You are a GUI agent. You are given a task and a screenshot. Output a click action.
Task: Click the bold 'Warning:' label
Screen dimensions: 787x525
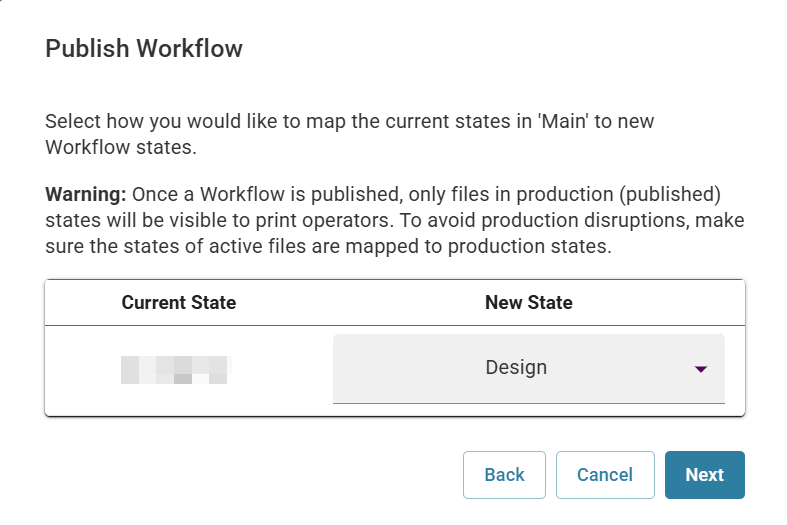coord(86,194)
